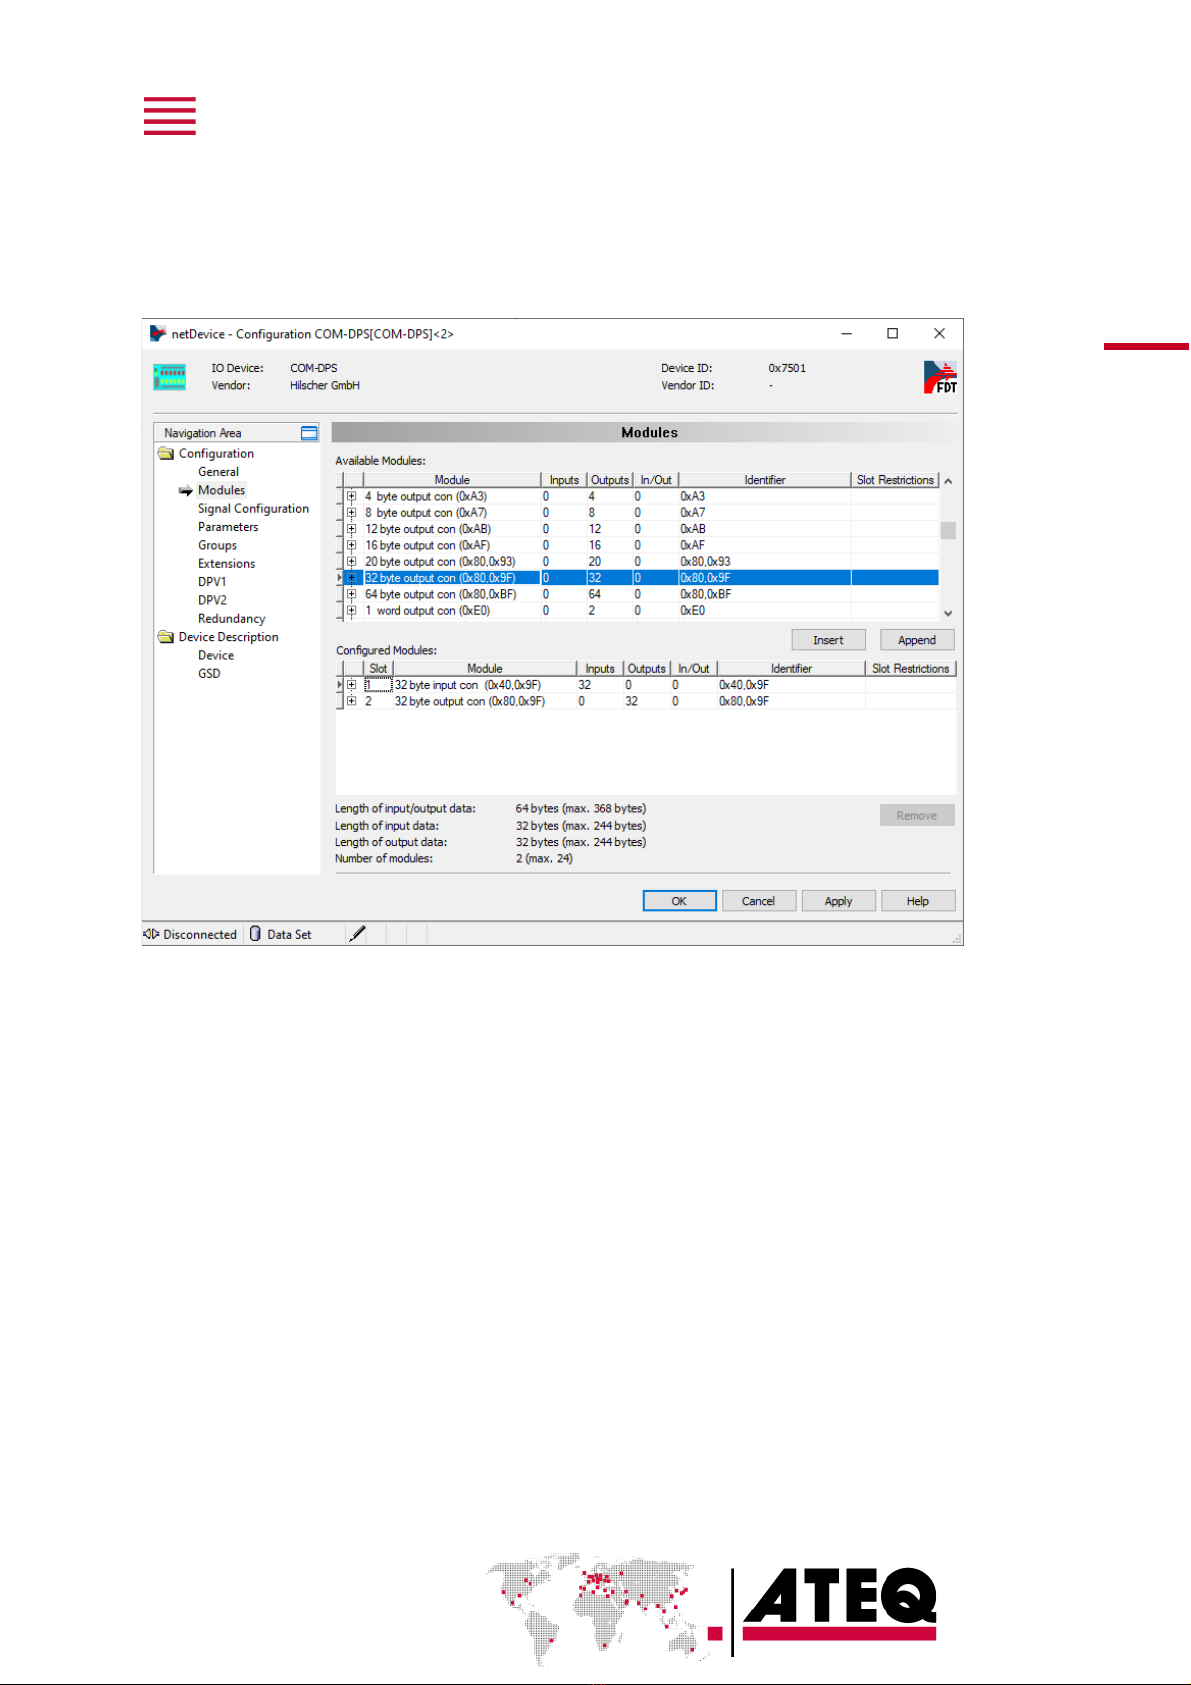Viewport: 1191px width, 1685px height.
Task: Open Parameters in navigation tree
Action: point(228,527)
